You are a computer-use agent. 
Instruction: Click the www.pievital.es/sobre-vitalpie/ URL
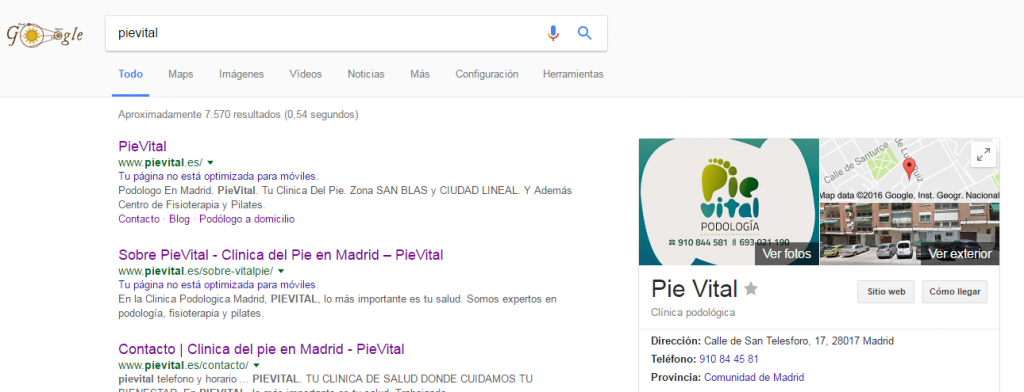tap(196, 270)
